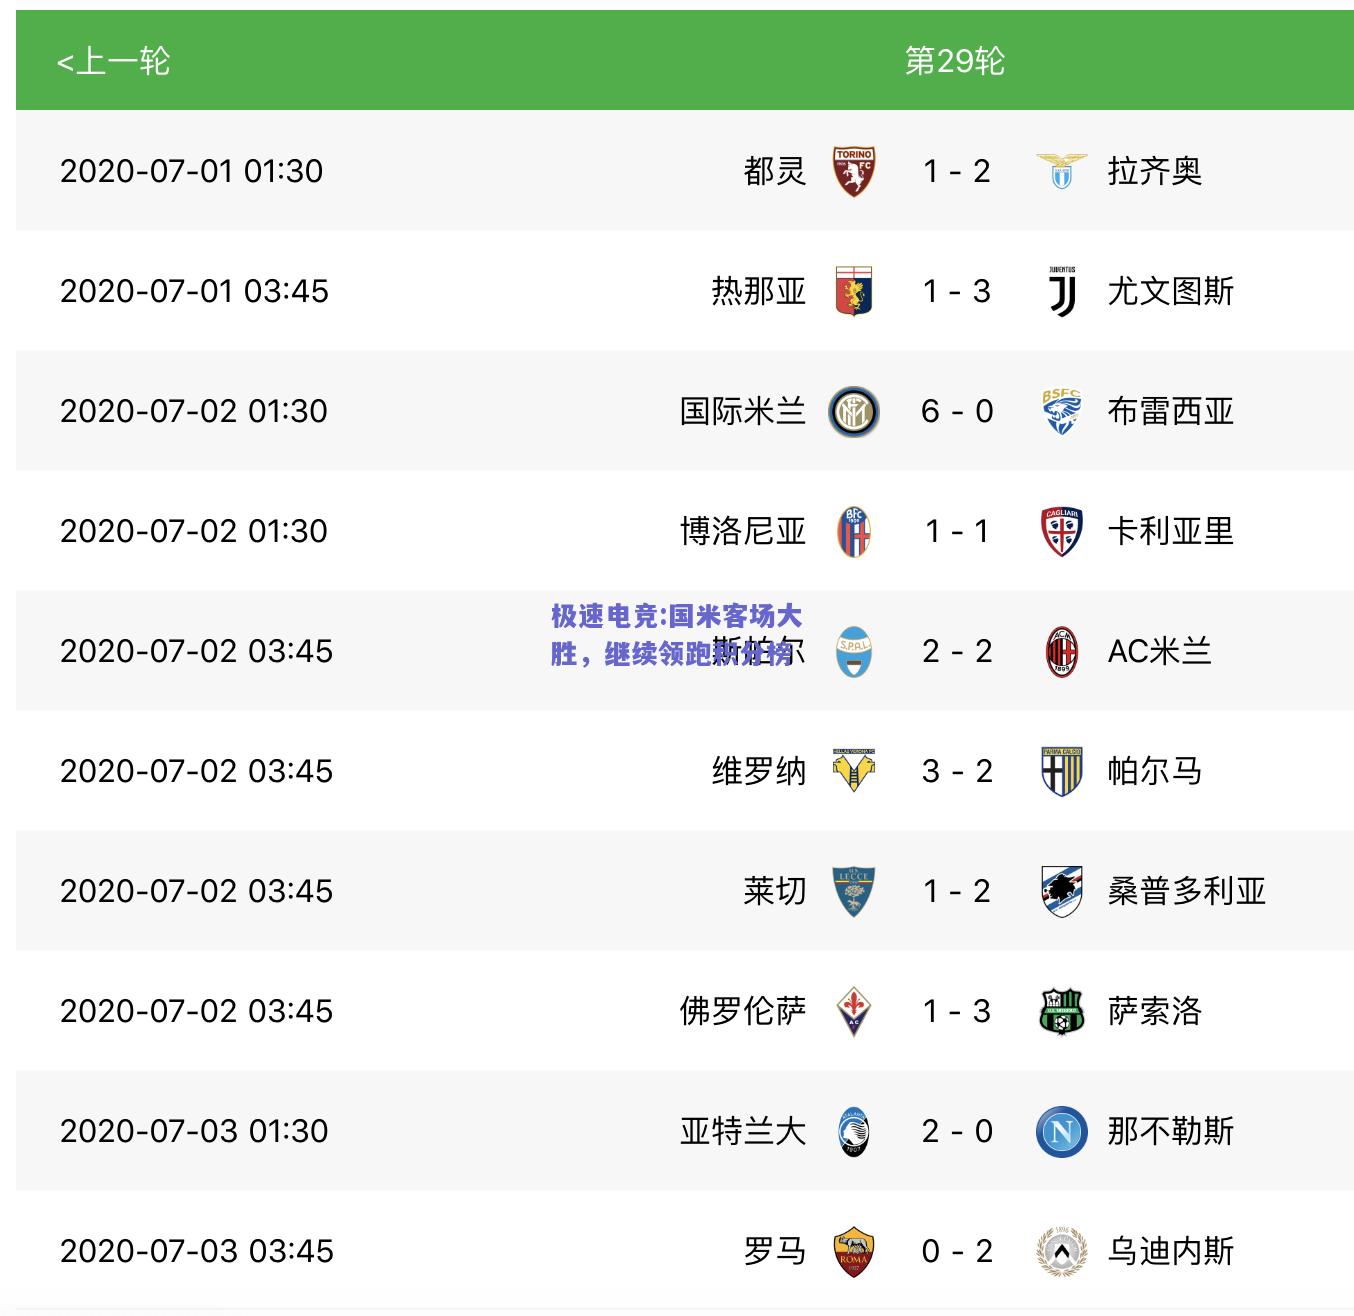Screen dimensions: 1354x1316
Task: Open the 3 - 2 Verona Parma score
Action: pyautogui.click(x=957, y=771)
